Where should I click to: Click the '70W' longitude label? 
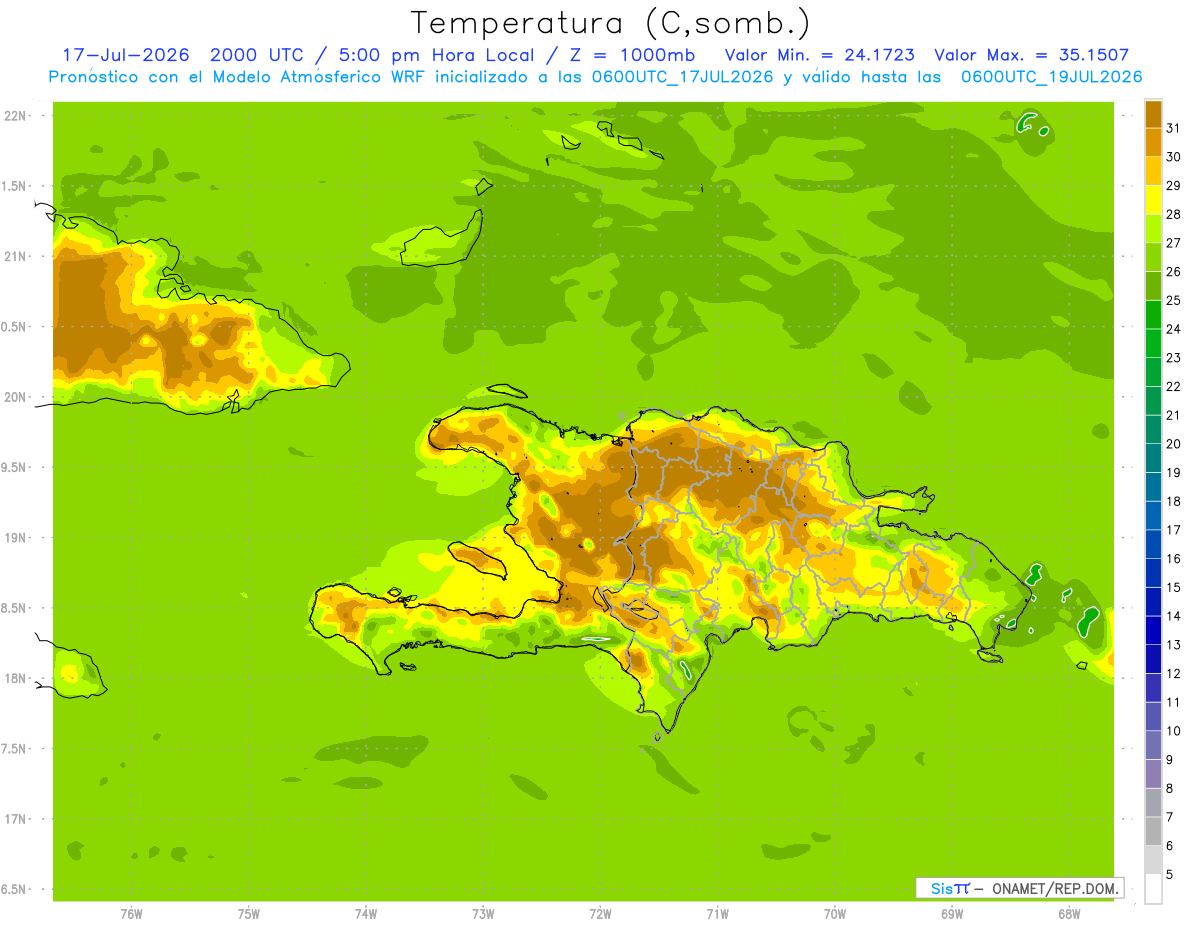click(x=835, y=914)
